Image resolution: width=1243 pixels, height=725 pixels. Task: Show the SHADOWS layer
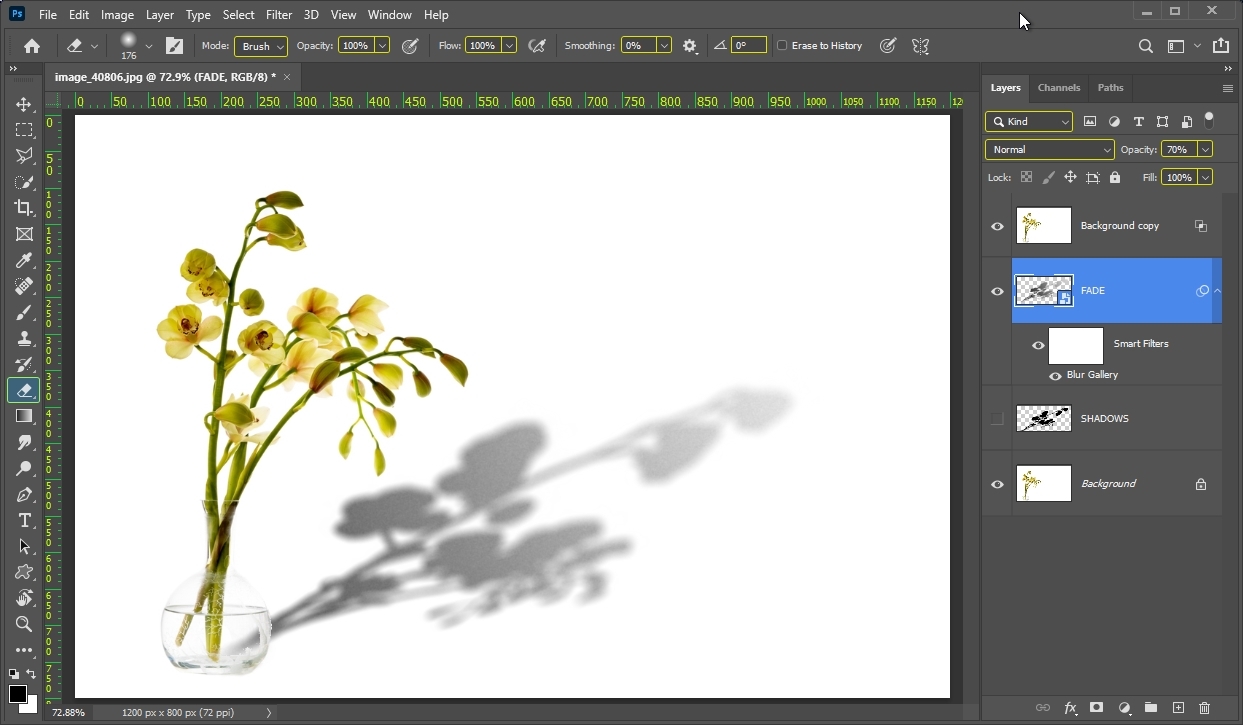pos(997,419)
